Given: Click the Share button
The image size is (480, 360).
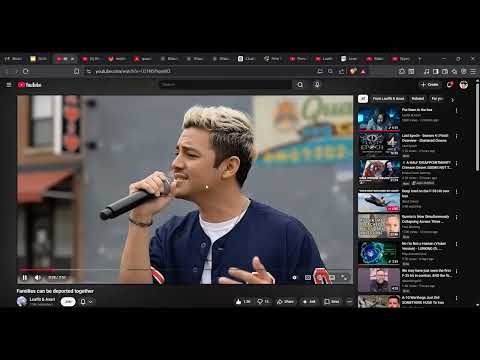Looking at the screenshot, I should [x=285, y=301].
